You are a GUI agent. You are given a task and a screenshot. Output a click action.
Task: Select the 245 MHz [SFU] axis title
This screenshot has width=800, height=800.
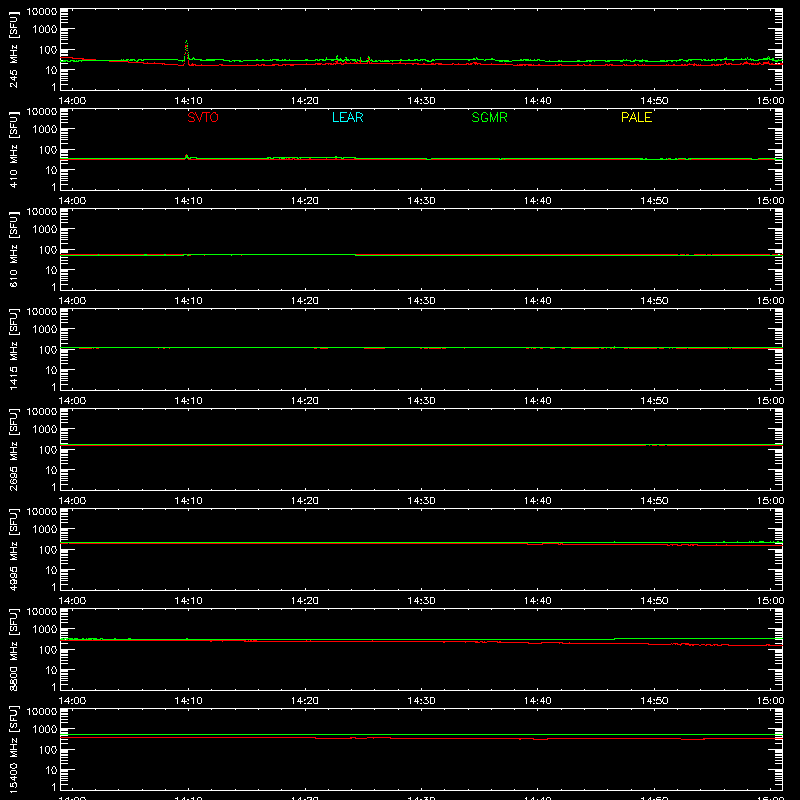(x=13, y=49)
